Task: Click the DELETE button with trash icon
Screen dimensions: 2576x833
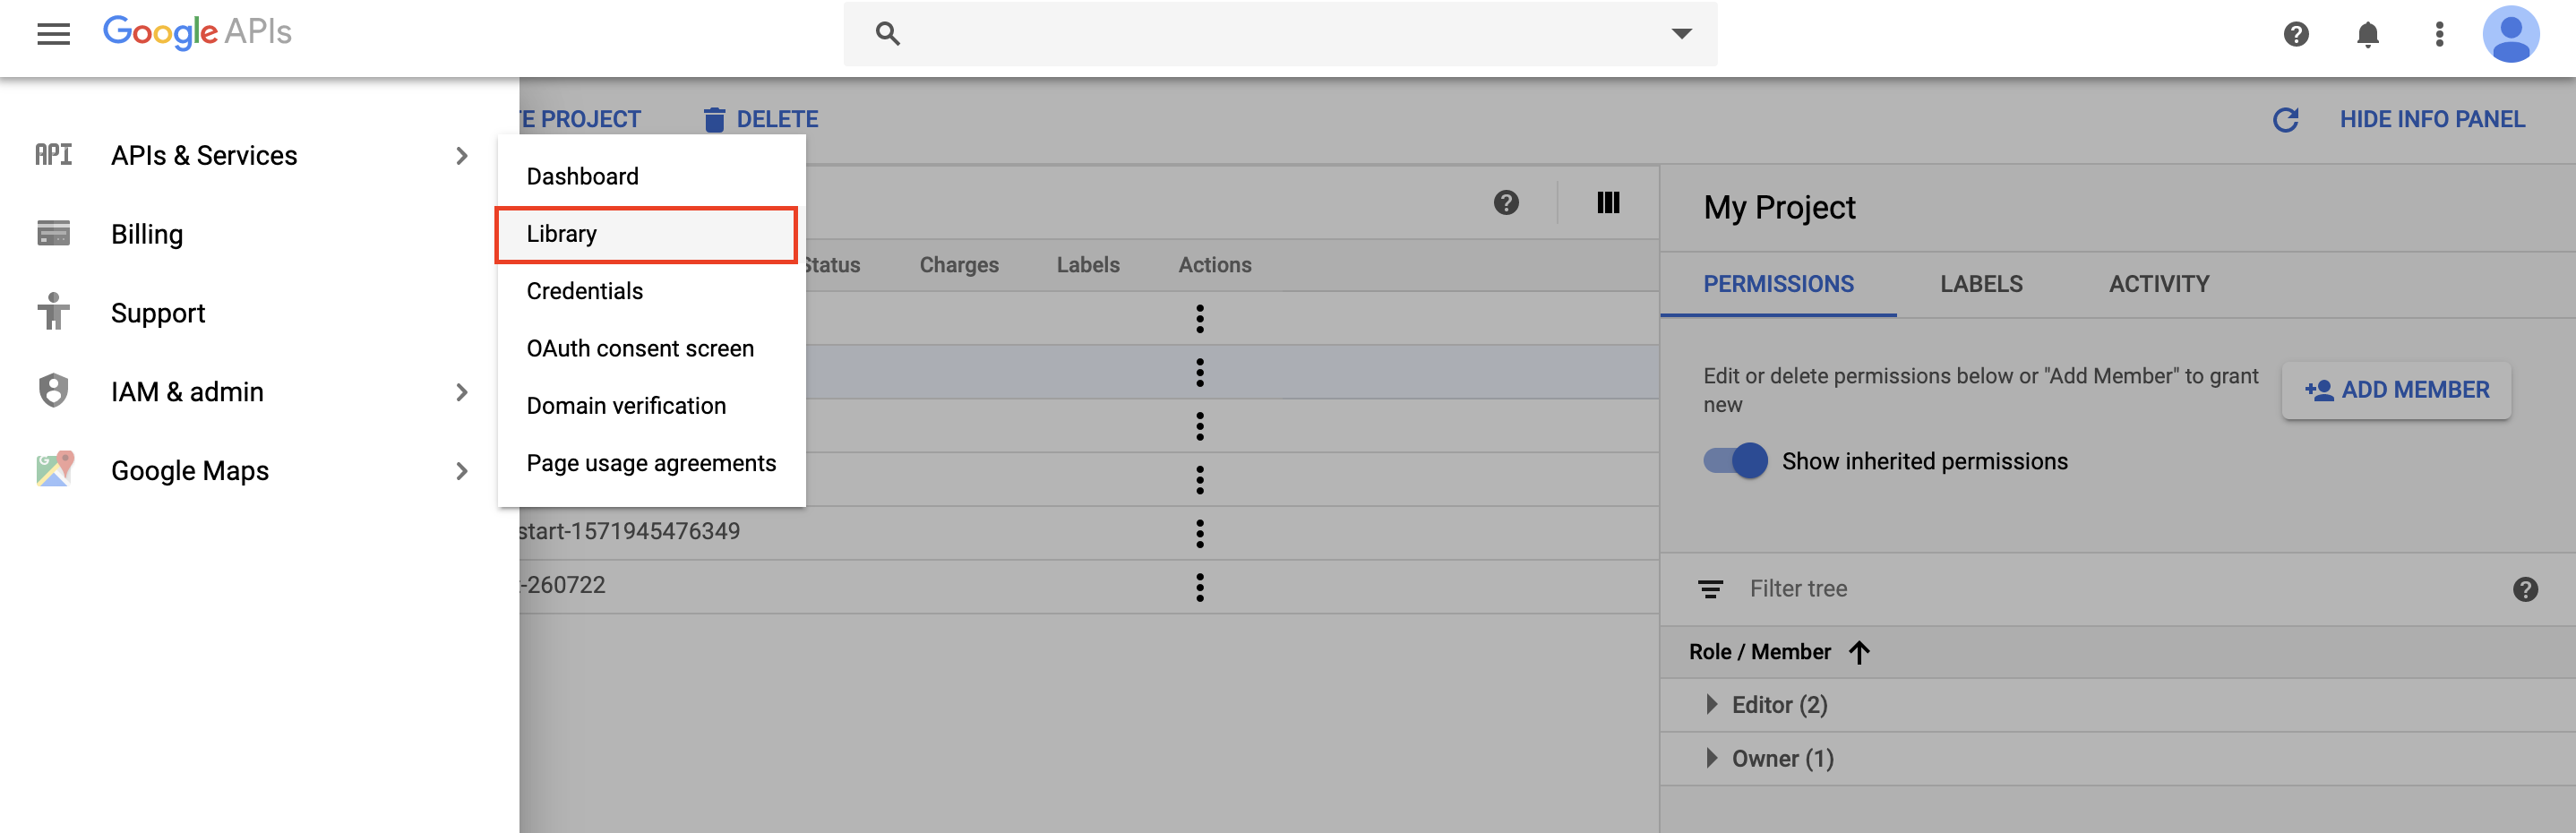Action: (761, 120)
